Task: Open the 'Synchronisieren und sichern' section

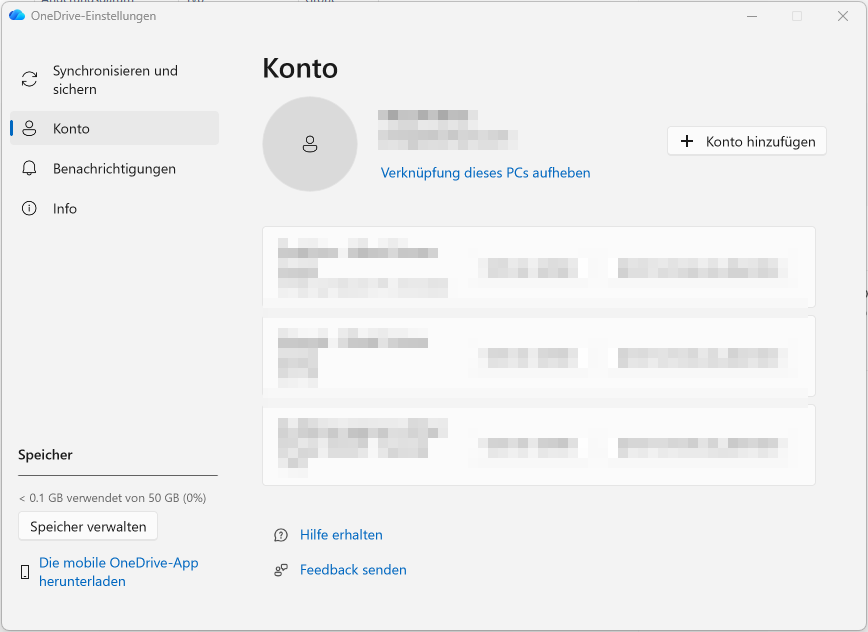Action: (x=115, y=80)
